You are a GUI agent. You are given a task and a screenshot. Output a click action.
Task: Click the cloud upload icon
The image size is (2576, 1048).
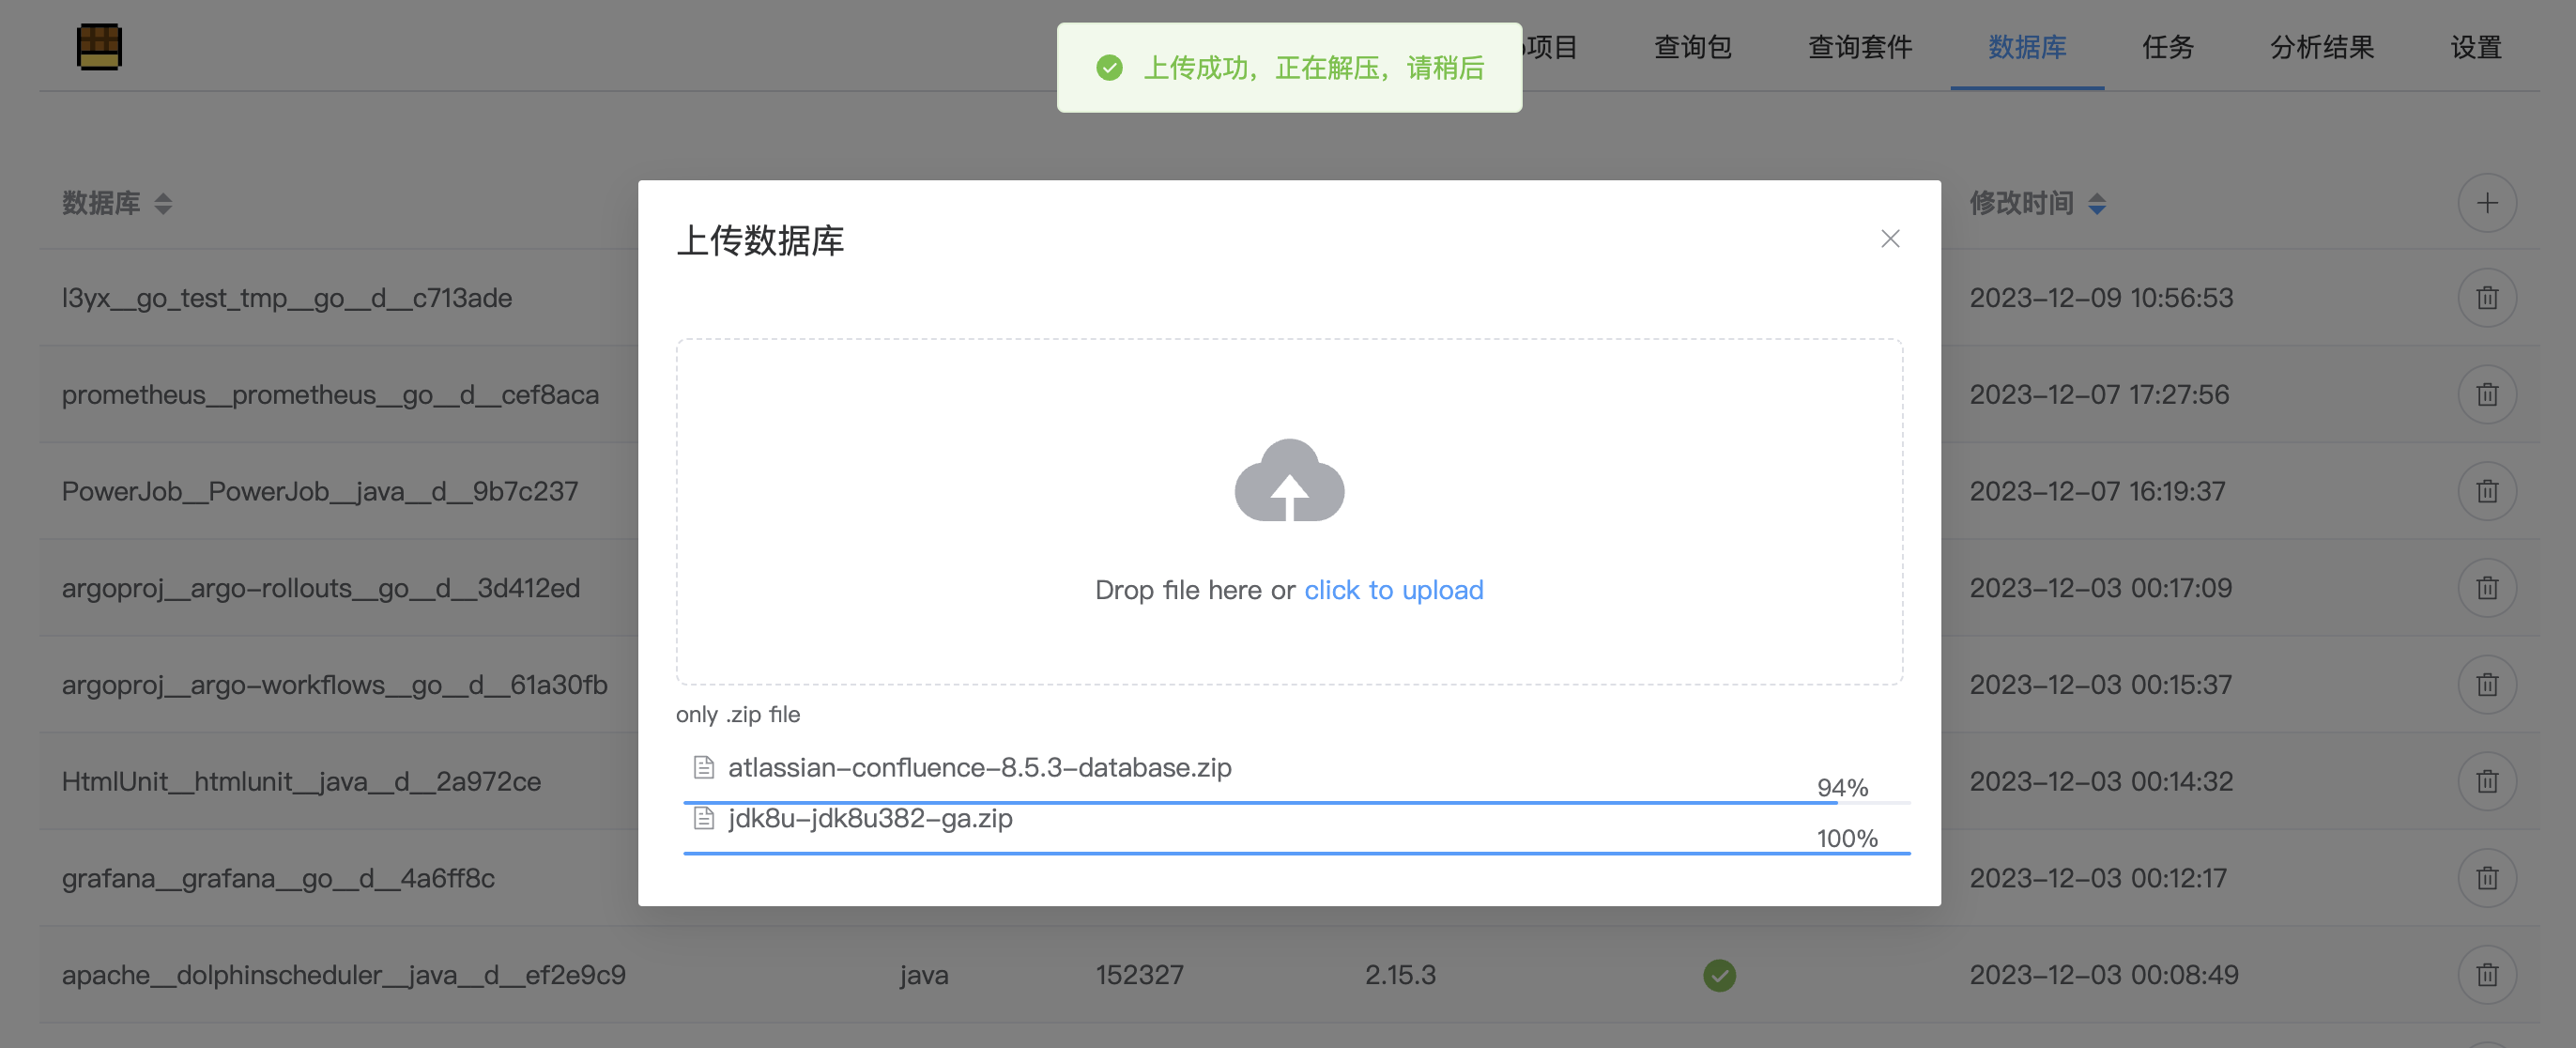point(1289,481)
